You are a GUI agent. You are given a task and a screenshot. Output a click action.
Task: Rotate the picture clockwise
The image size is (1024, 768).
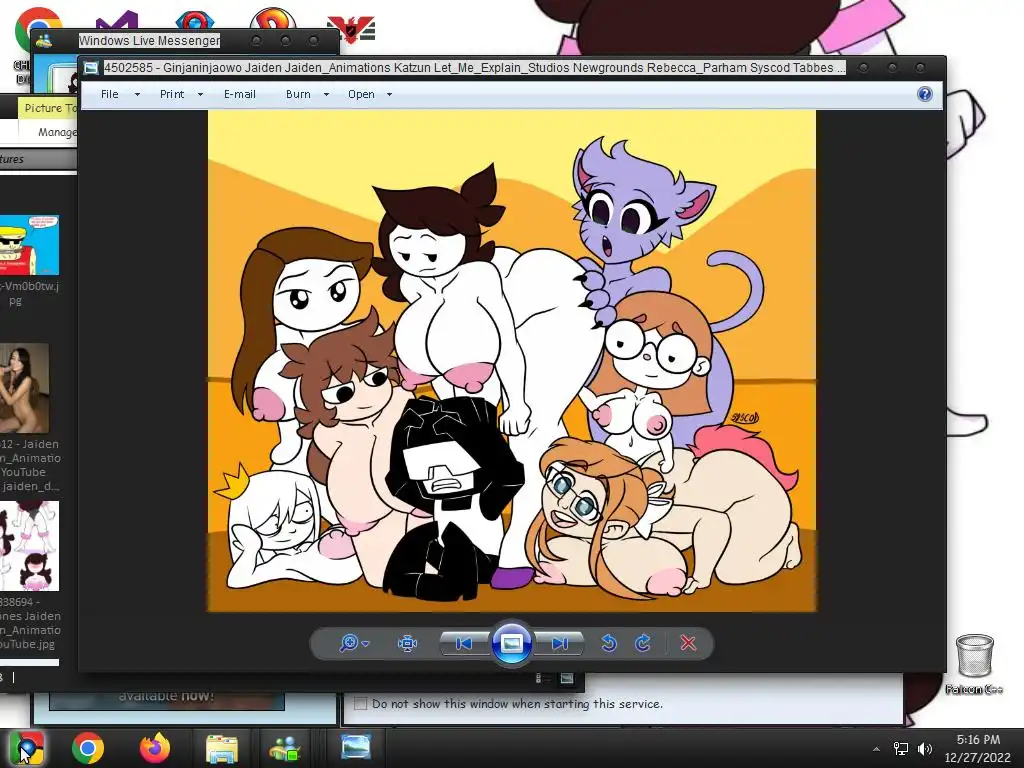643,643
